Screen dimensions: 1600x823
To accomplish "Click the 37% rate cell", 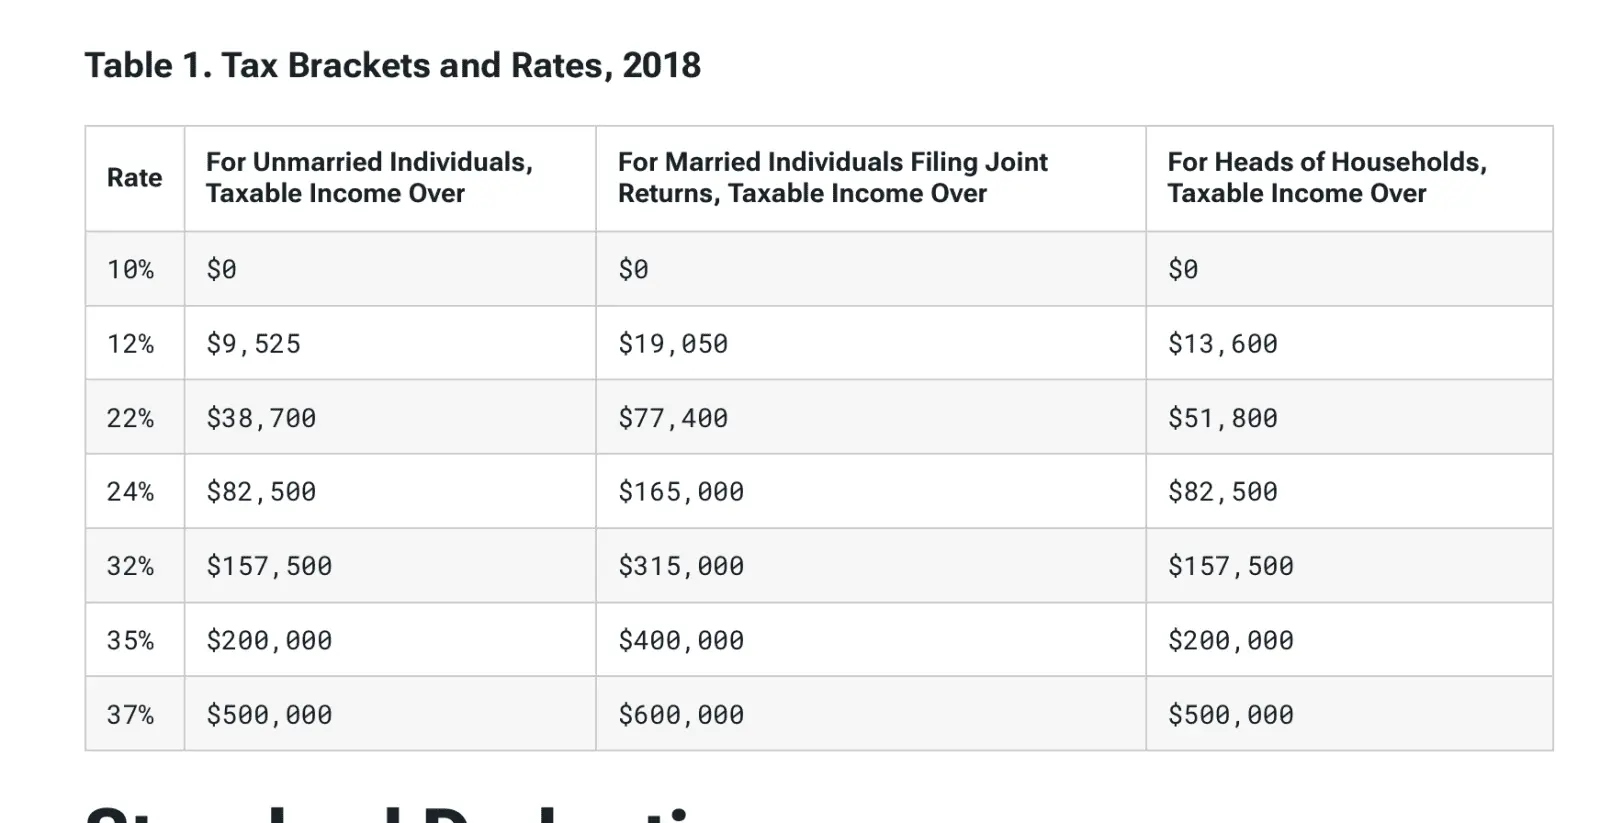I will pos(131,715).
